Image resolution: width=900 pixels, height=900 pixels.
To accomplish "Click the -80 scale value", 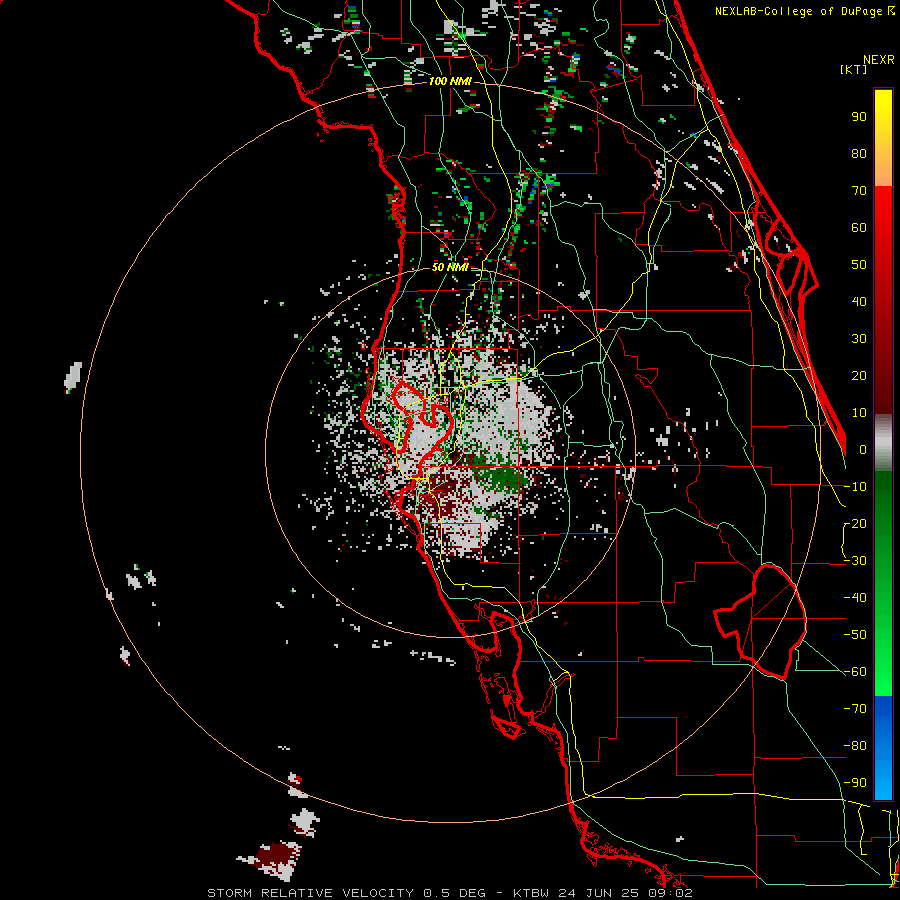I will 855,746.
